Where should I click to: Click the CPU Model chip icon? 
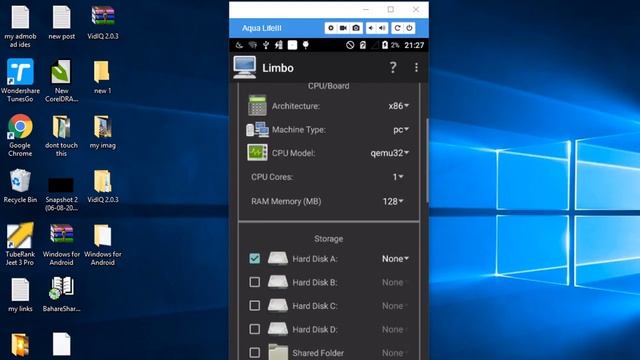coord(257,153)
